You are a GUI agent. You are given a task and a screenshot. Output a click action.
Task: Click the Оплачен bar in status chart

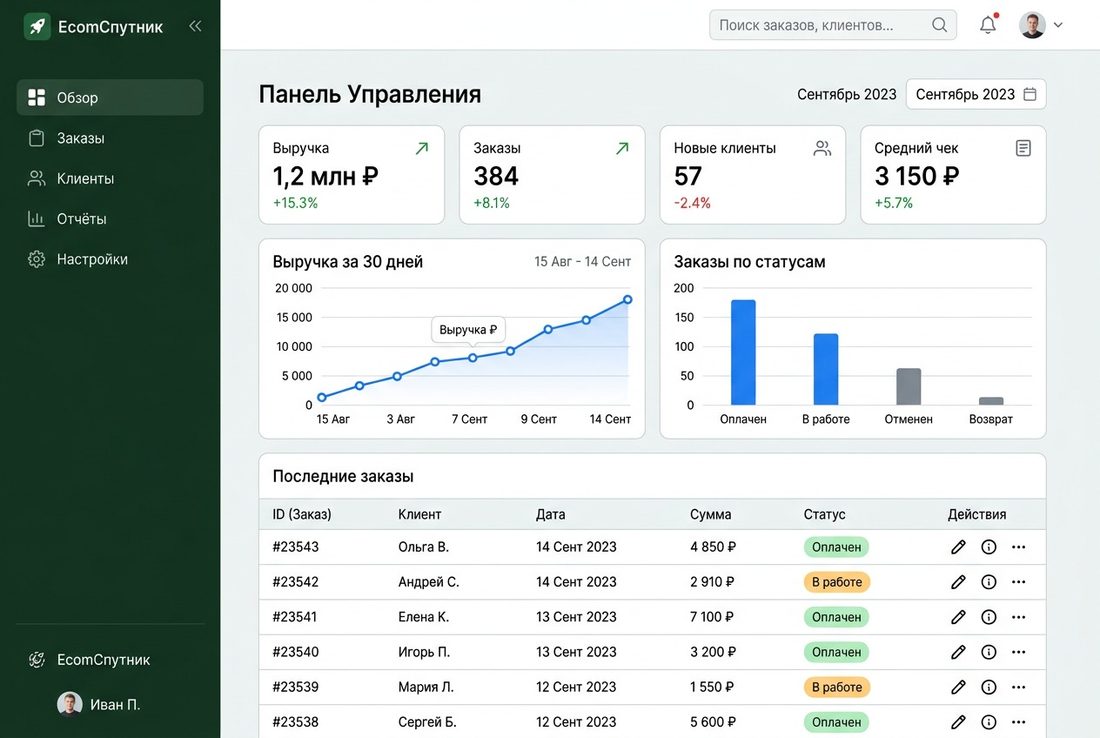point(744,352)
